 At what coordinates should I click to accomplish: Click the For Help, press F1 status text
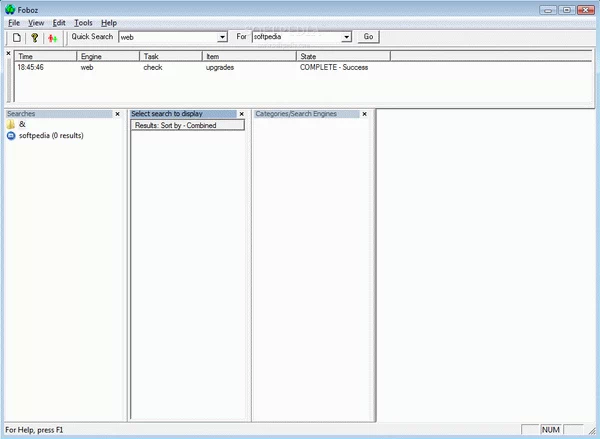[x=34, y=430]
